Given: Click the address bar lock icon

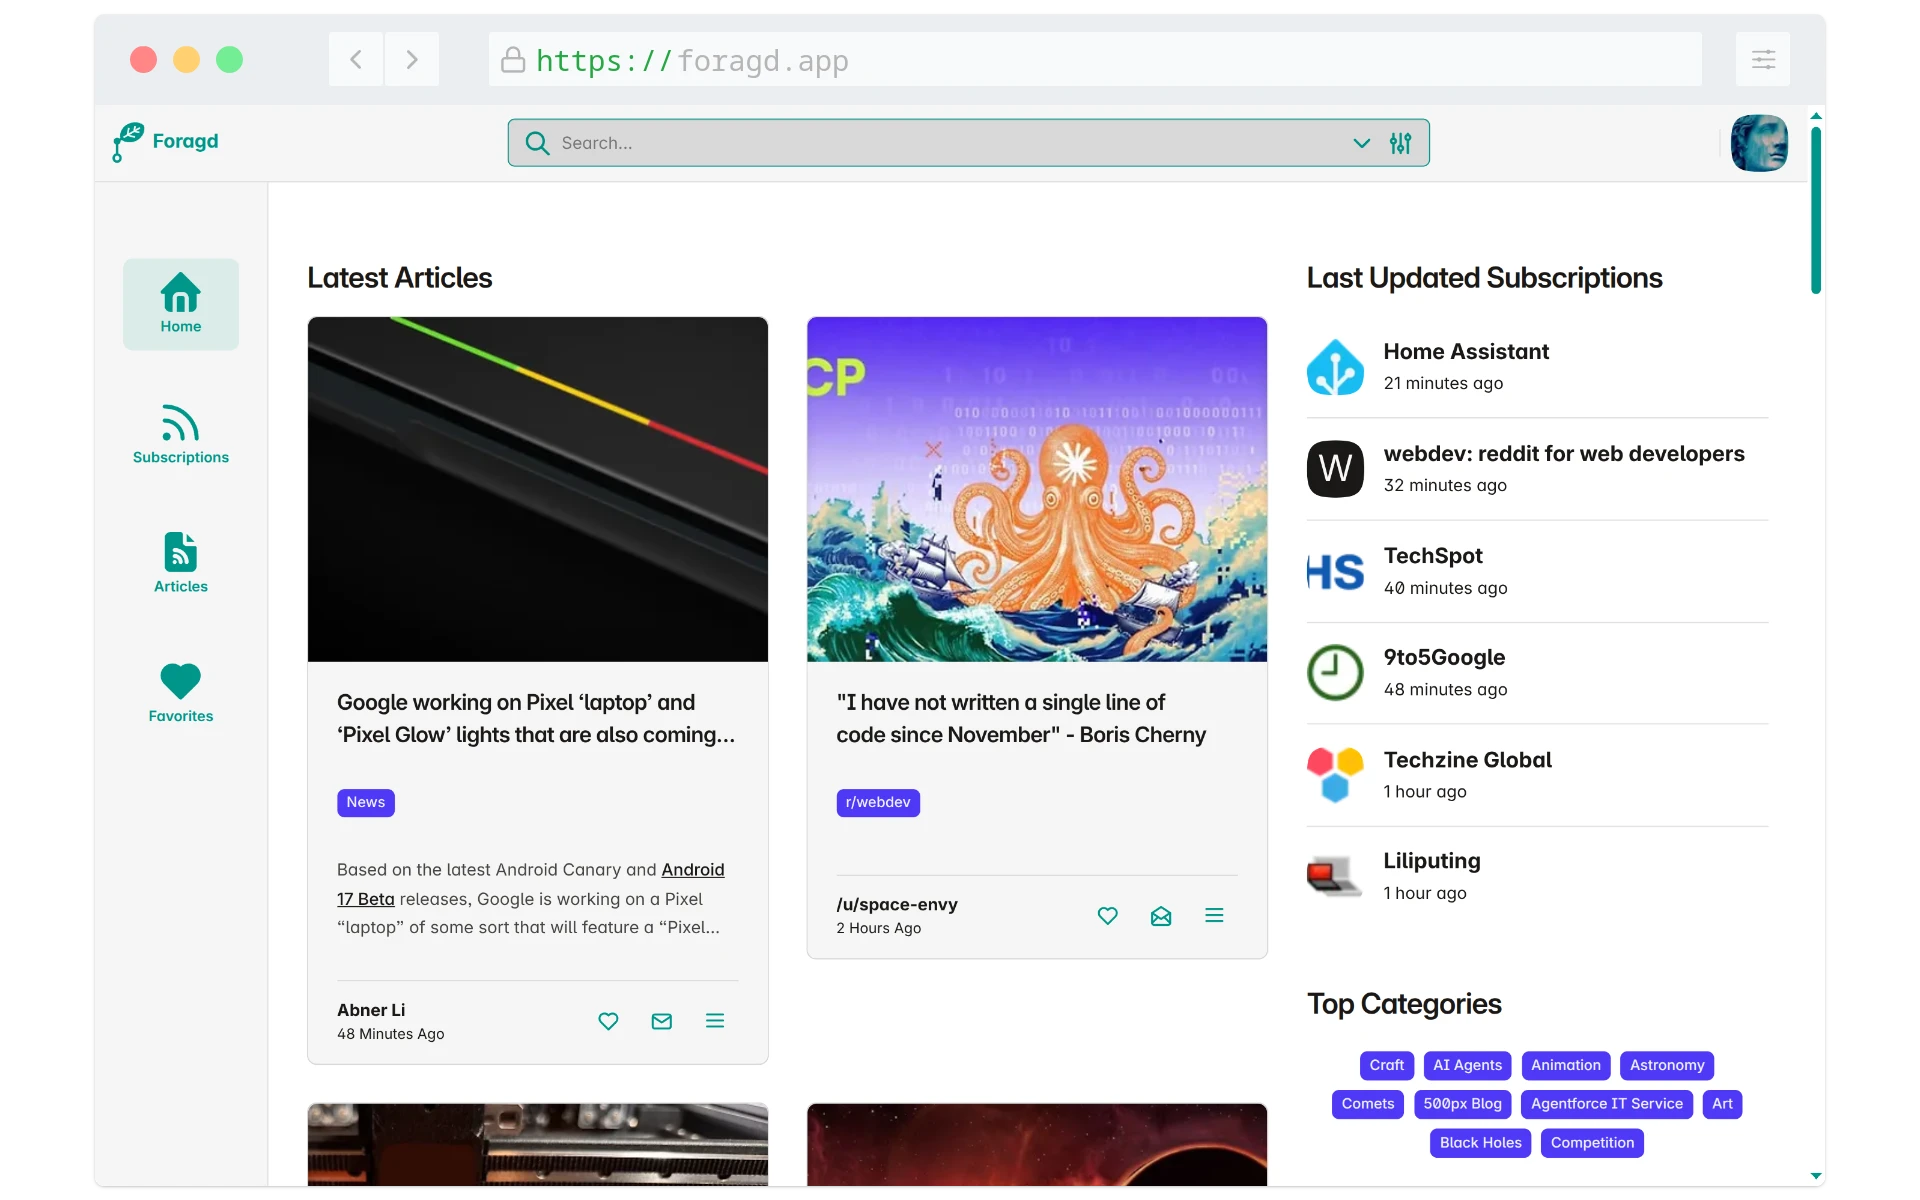Looking at the screenshot, I should click(x=513, y=60).
